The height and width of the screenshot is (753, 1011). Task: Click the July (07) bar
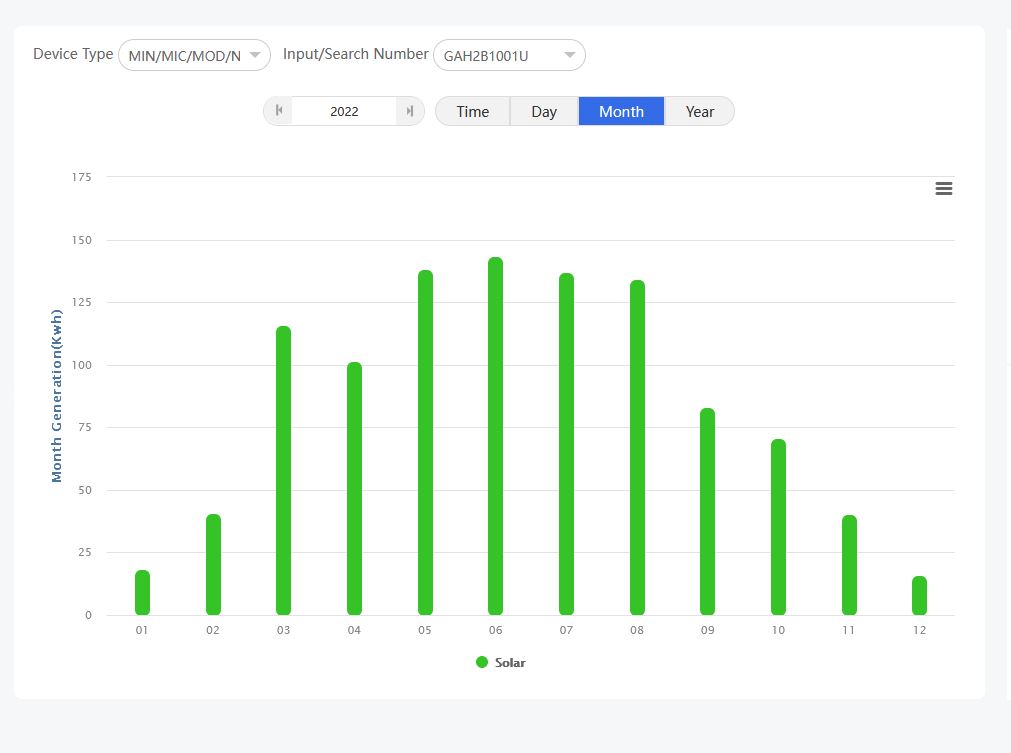pyautogui.click(x=566, y=444)
